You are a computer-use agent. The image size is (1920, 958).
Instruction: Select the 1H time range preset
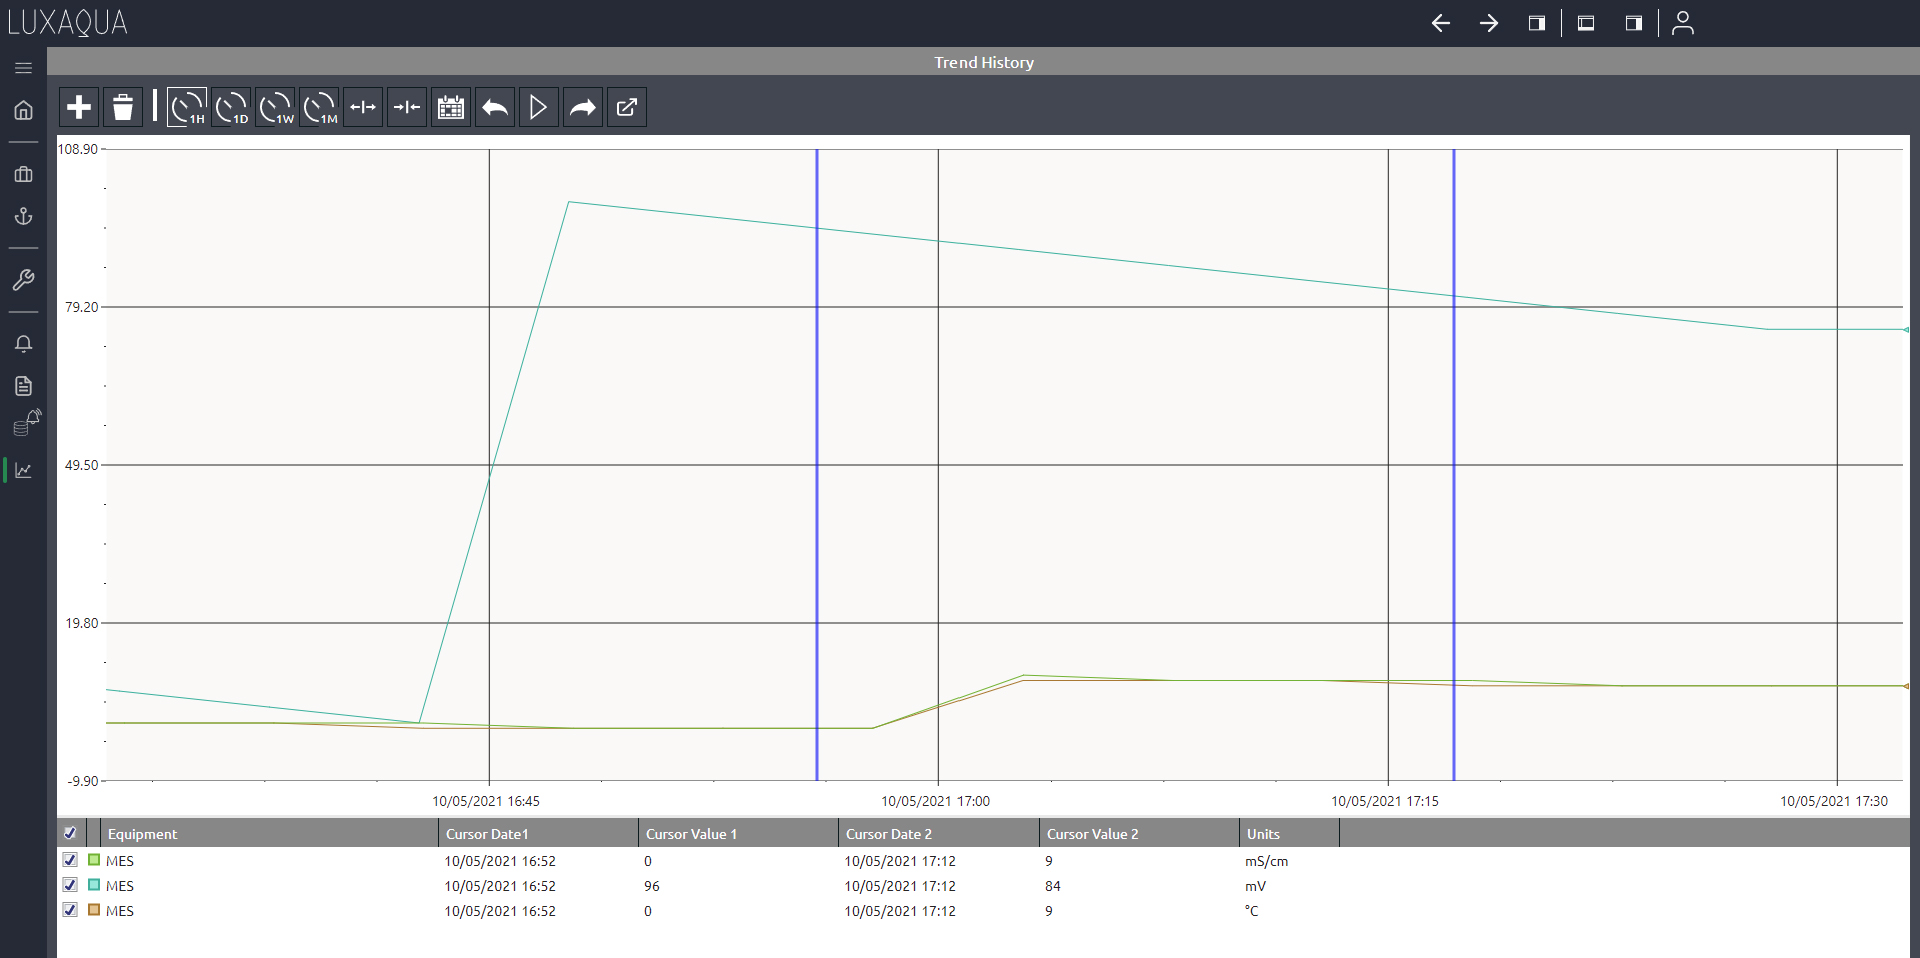(186, 107)
